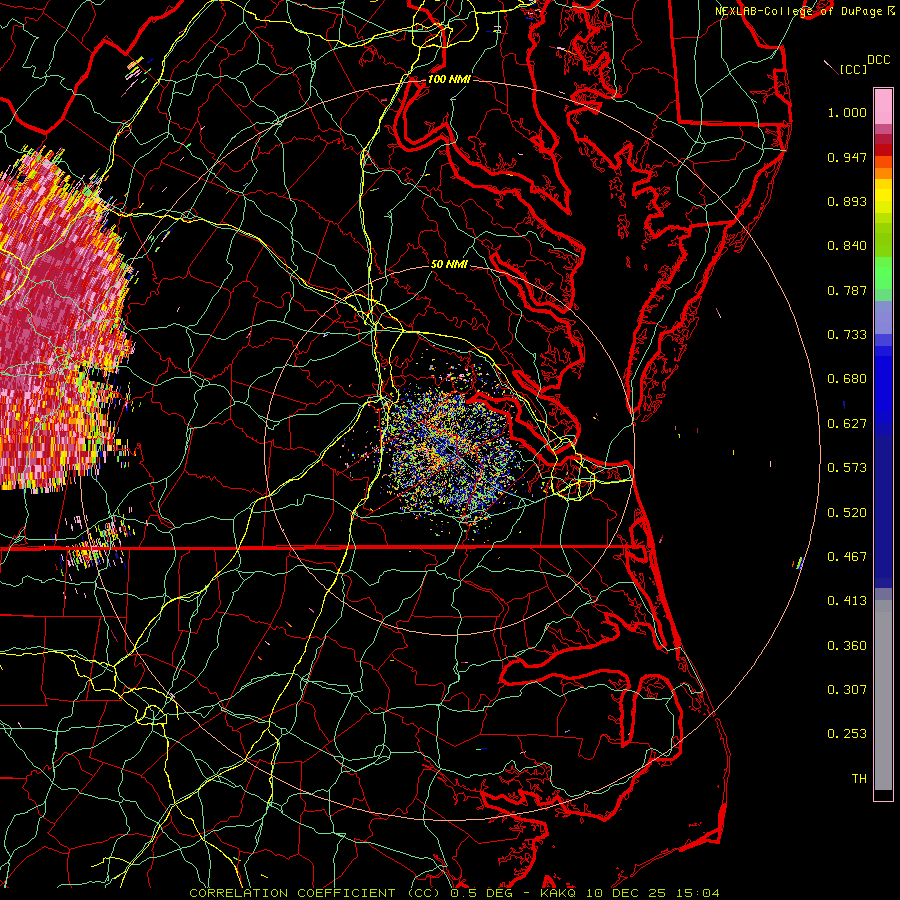Click the 0.627 scale value
Screen dimensions: 900x900
(847, 424)
